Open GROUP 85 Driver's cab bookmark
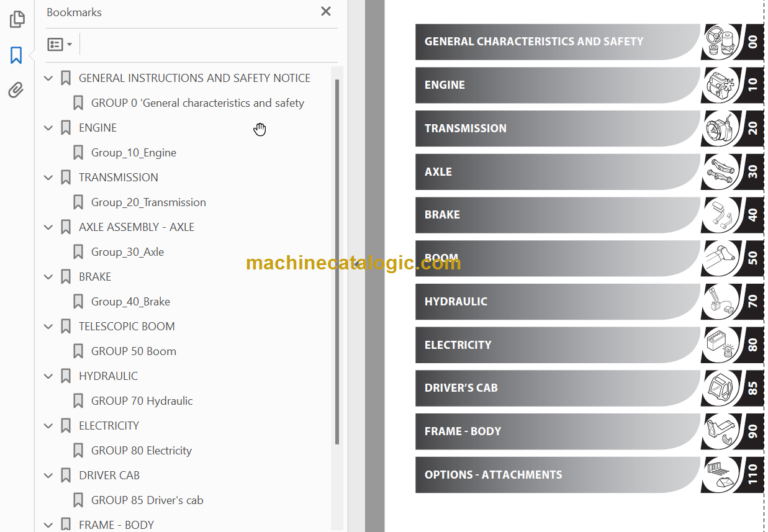Screen dimensions: 768x532 click(147, 500)
